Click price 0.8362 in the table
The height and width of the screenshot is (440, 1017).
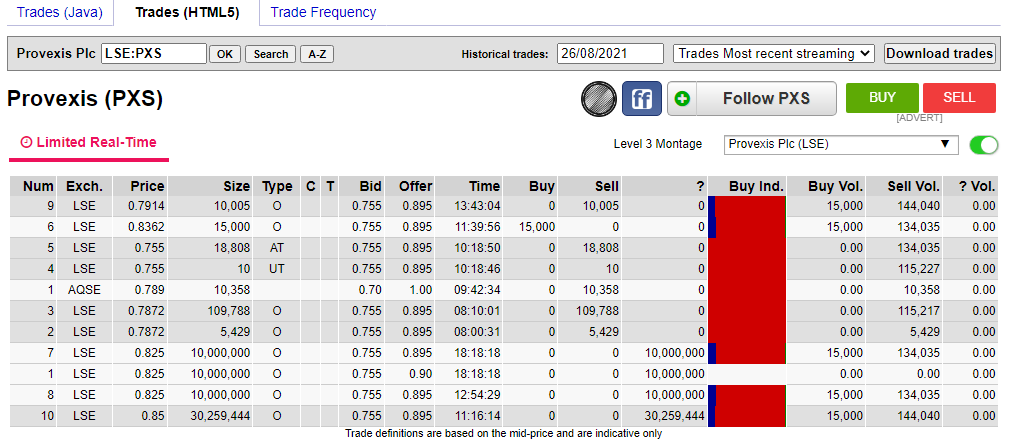tap(149, 227)
